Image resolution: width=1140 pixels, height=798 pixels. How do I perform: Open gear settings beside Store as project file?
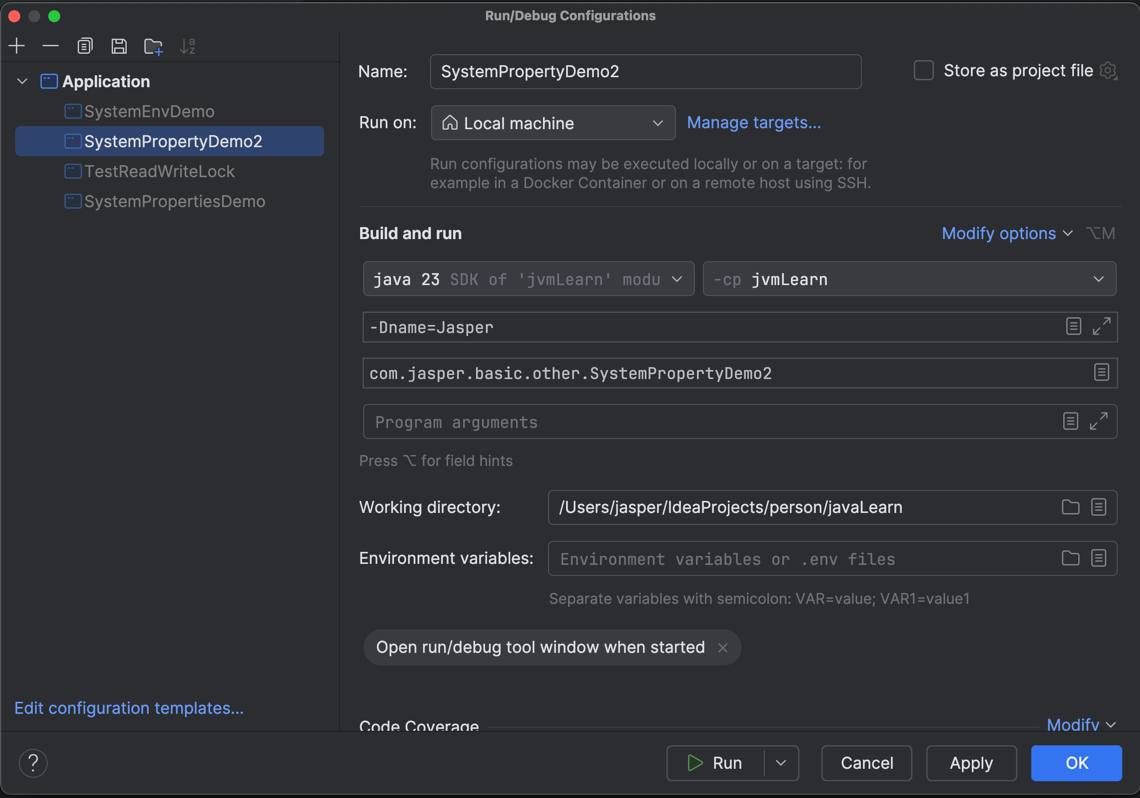1109,70
